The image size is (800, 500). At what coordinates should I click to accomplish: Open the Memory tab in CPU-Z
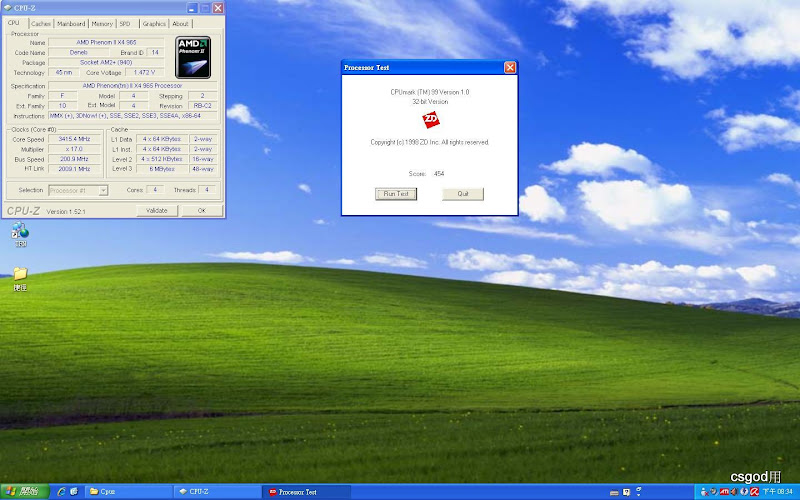tap(102, 23)
